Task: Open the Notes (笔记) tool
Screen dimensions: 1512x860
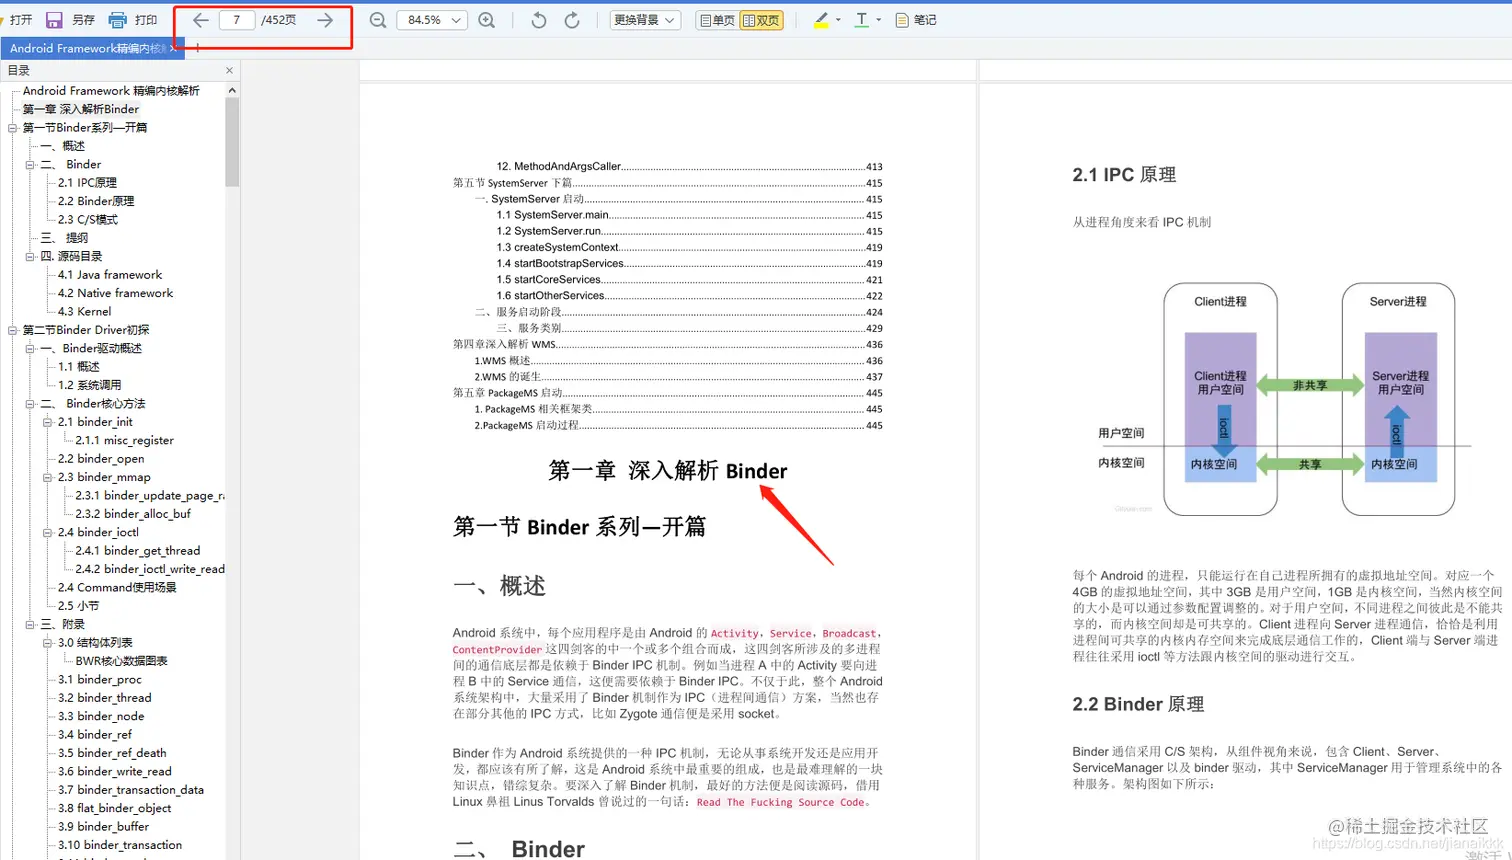Action: click(916, 20)
